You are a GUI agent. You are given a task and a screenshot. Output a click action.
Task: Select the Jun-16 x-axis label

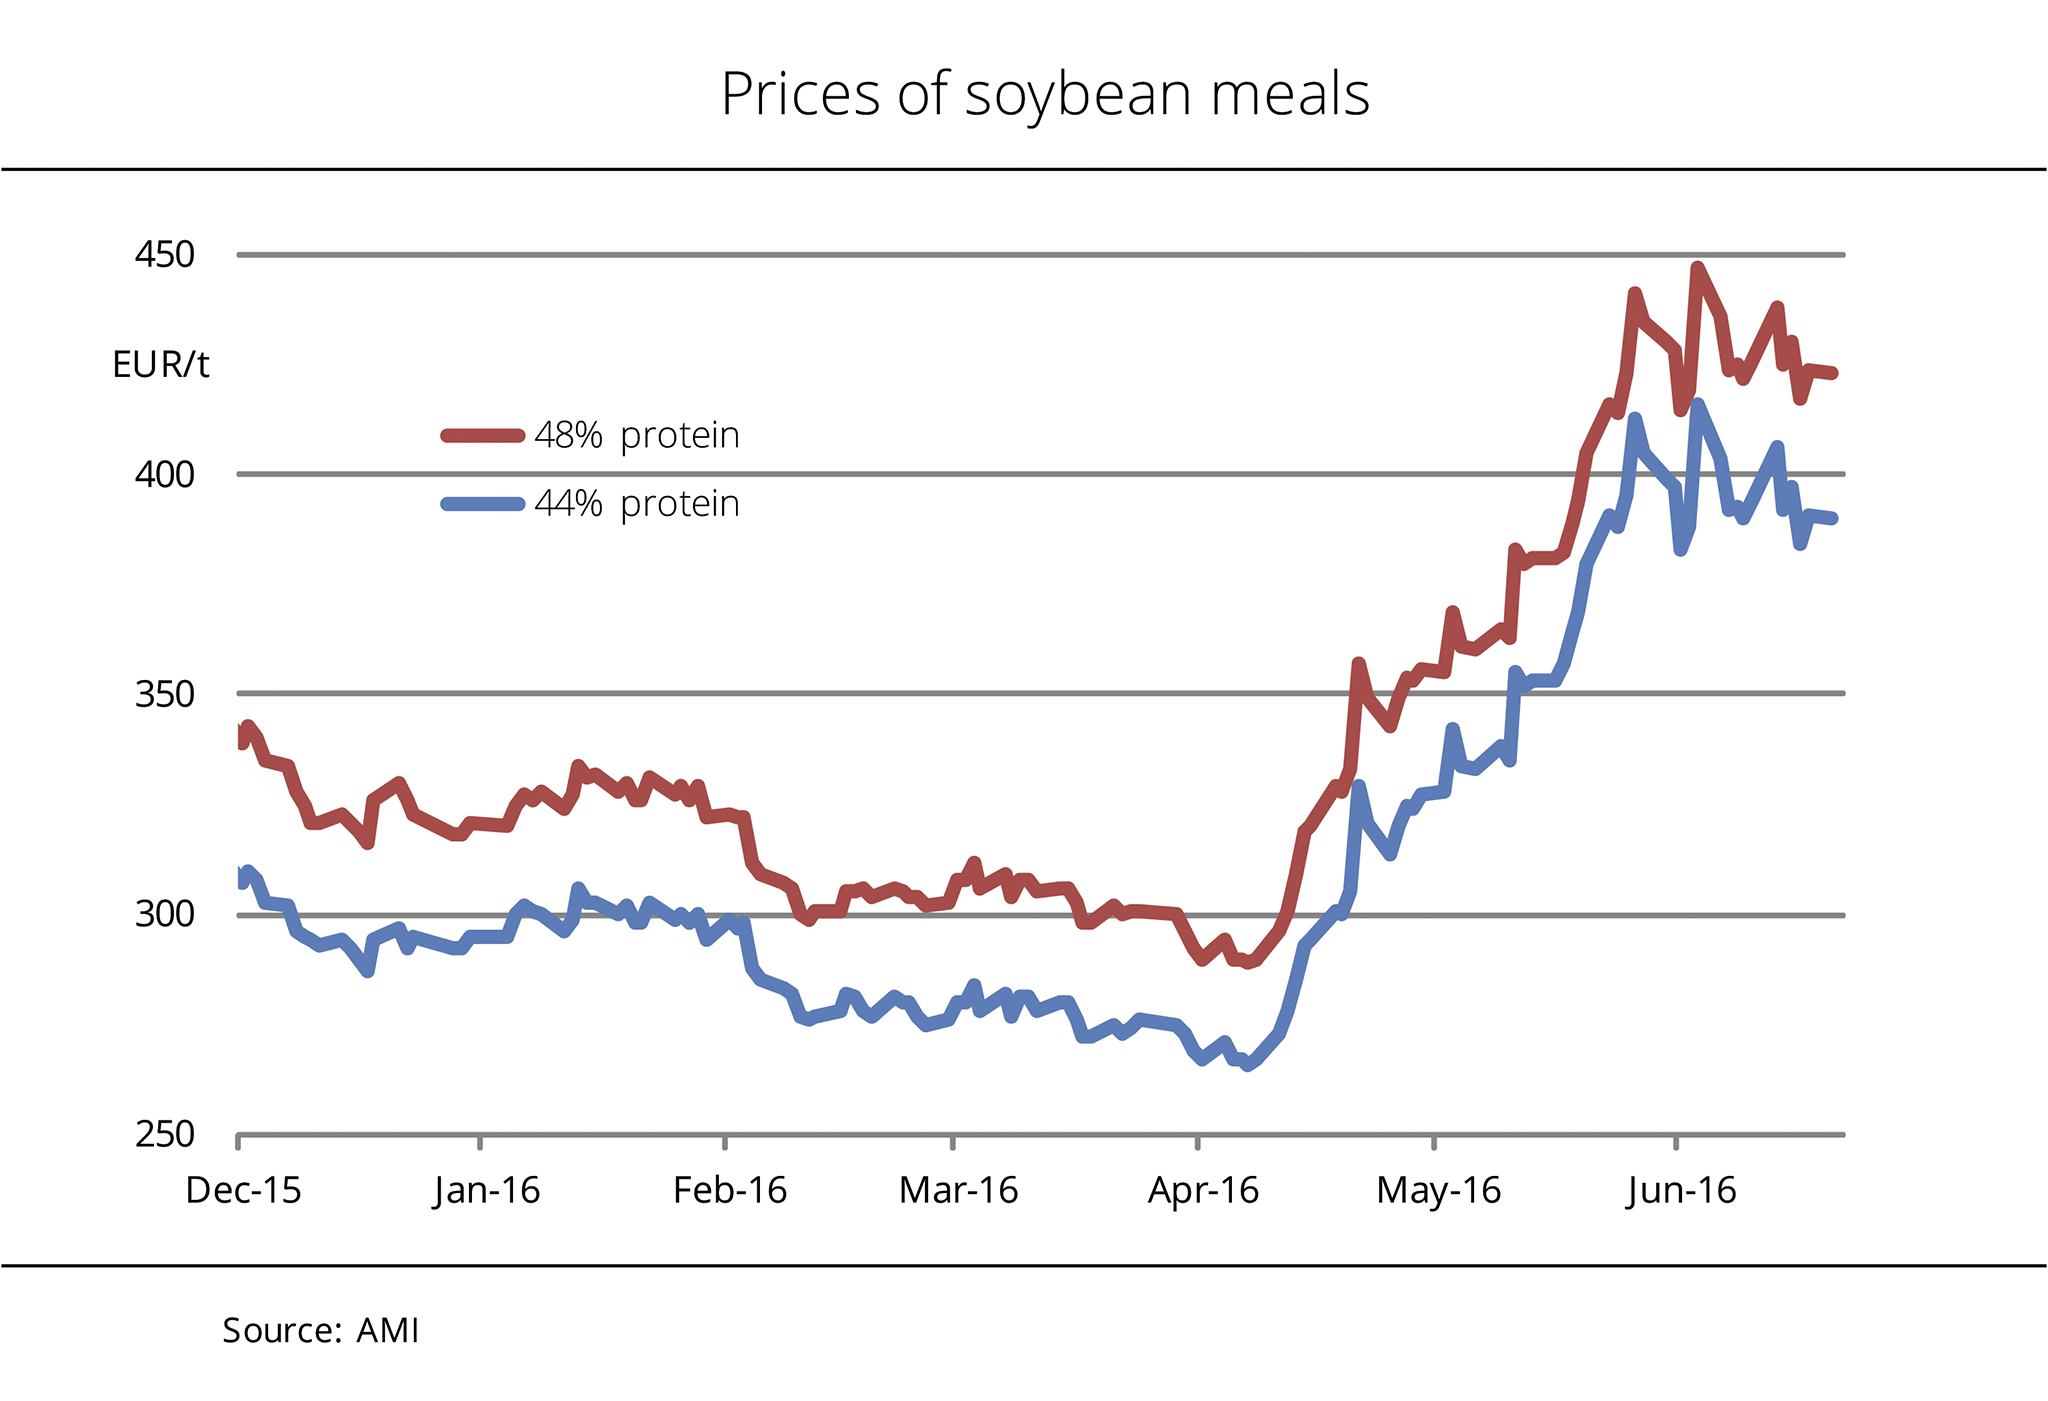(1681, 1191)
